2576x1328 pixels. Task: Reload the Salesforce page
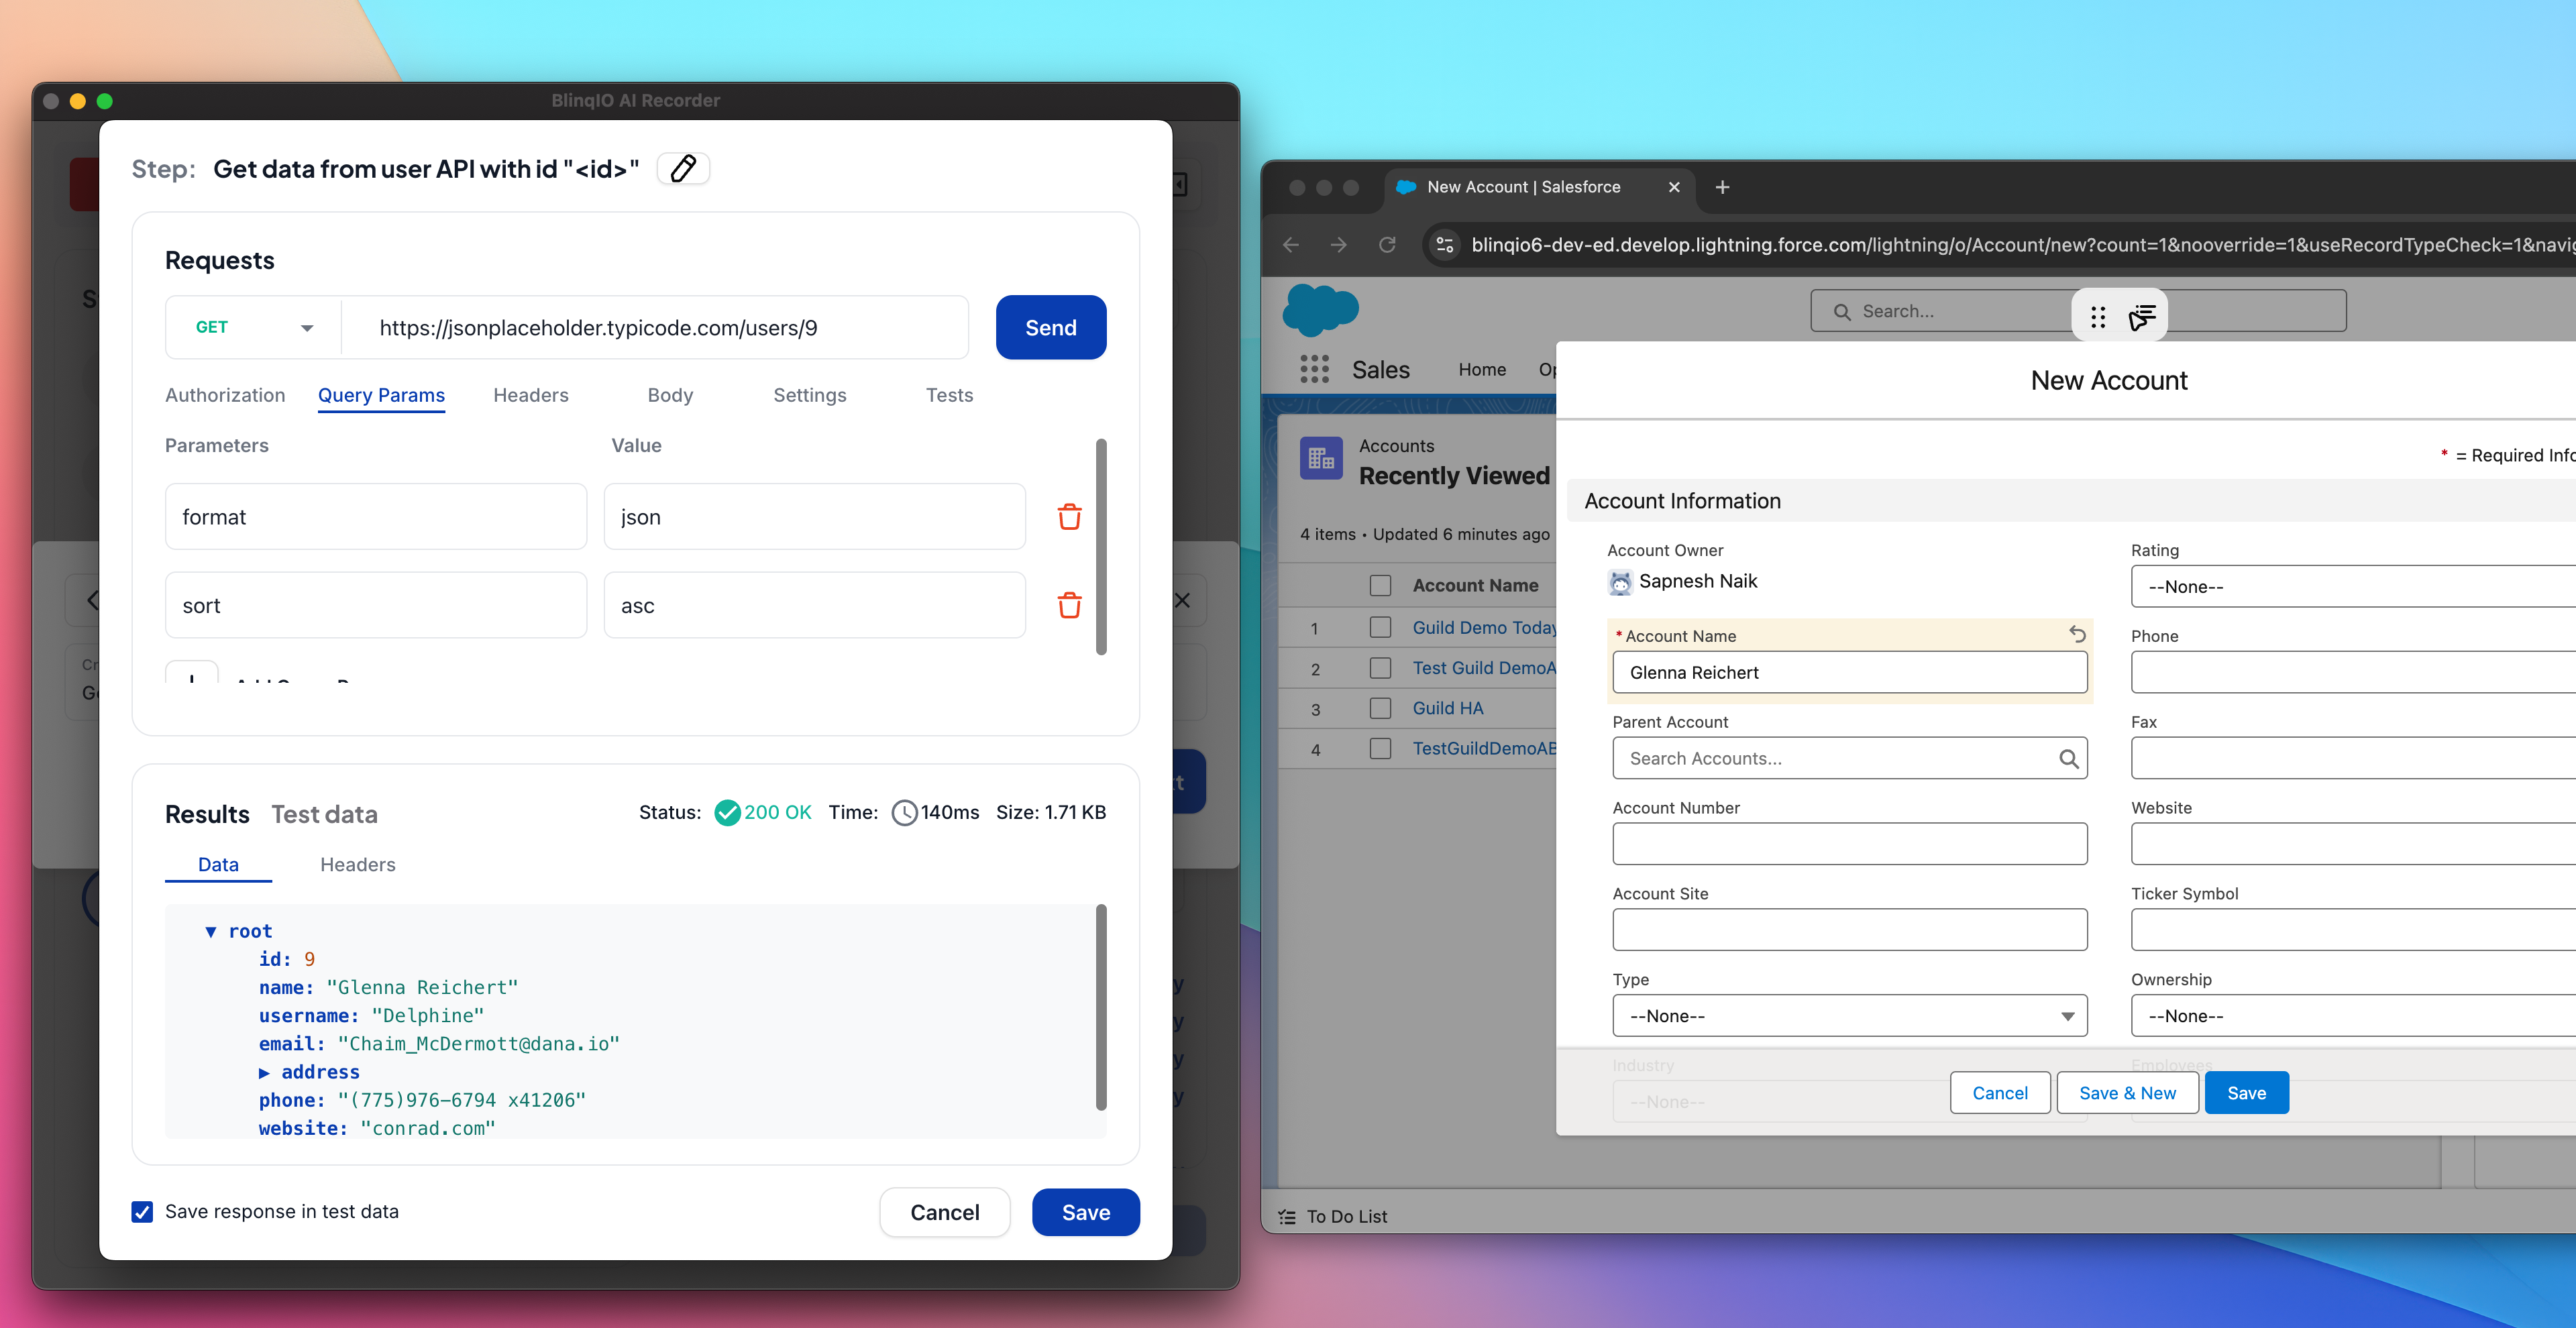1386,245
